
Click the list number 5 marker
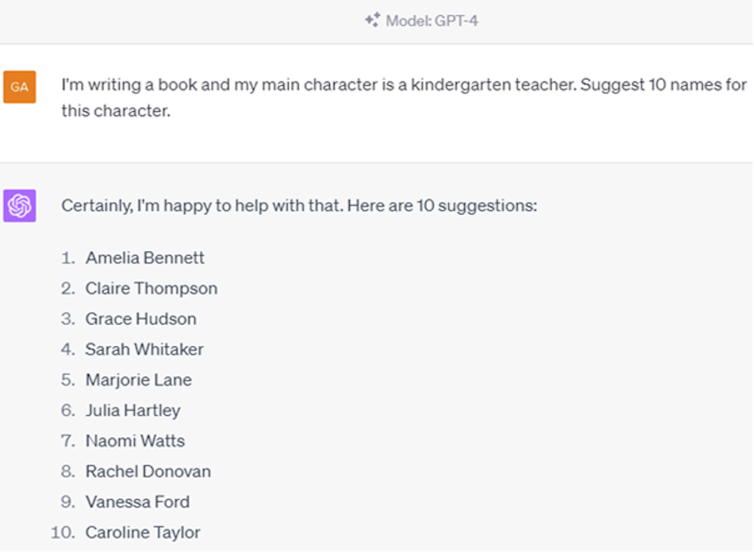pos(67,380)
